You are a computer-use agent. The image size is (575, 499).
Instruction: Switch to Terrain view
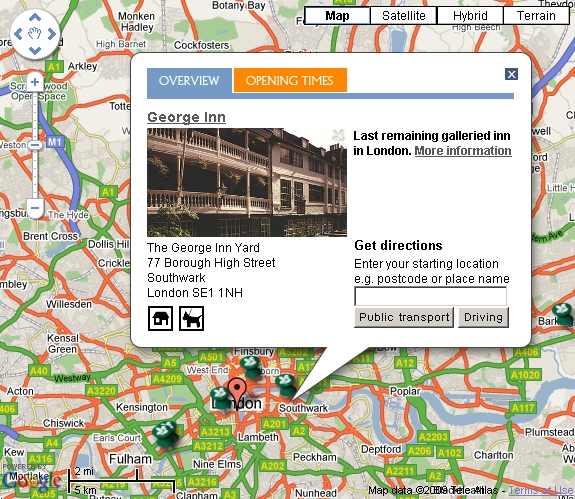point(536,16)
